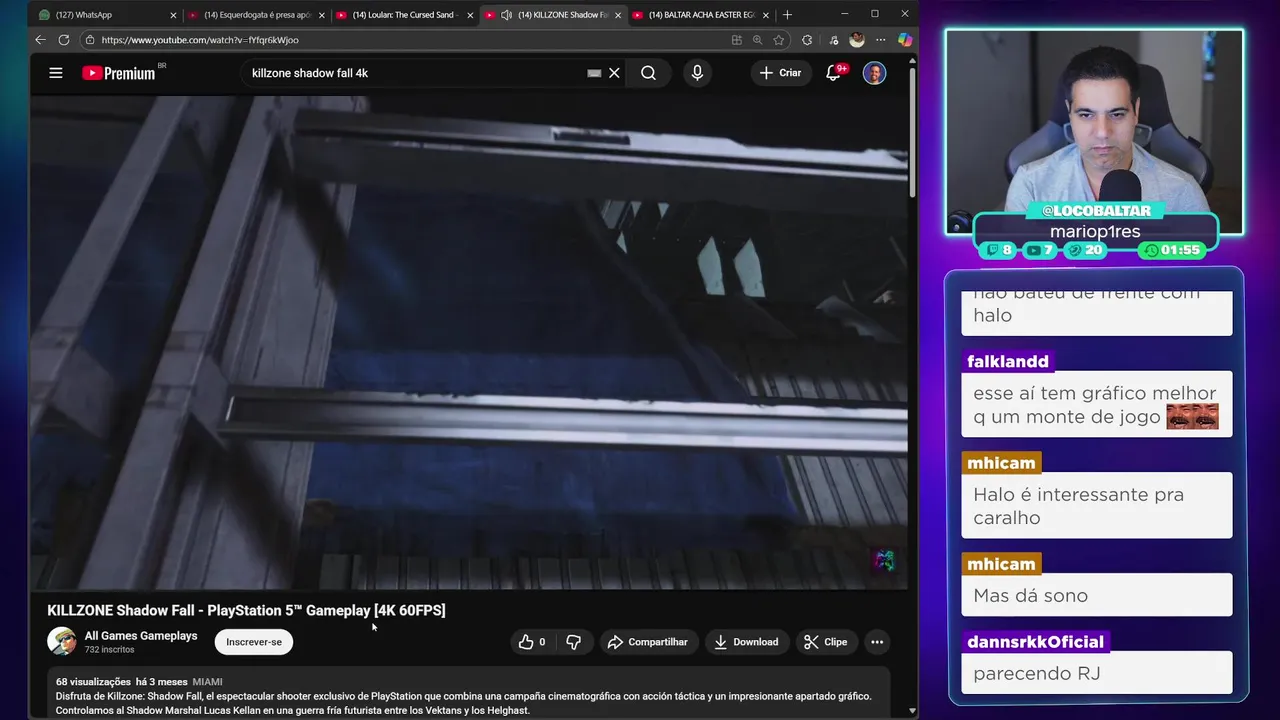Click the 'parecendo RJ' chat message
1280x720 pixels.
tap(1096, 673)
